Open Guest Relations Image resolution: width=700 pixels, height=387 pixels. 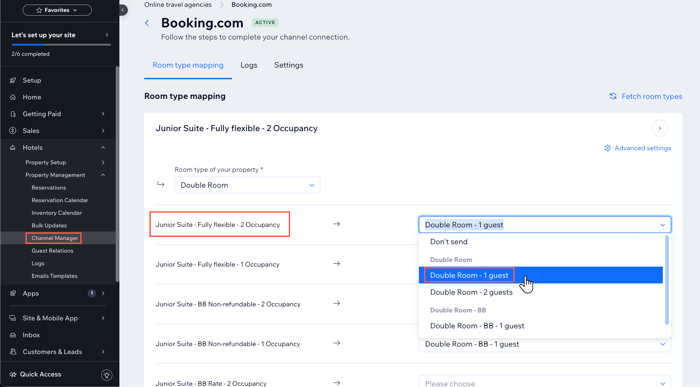pyautogui.click(x=52, y=251)
